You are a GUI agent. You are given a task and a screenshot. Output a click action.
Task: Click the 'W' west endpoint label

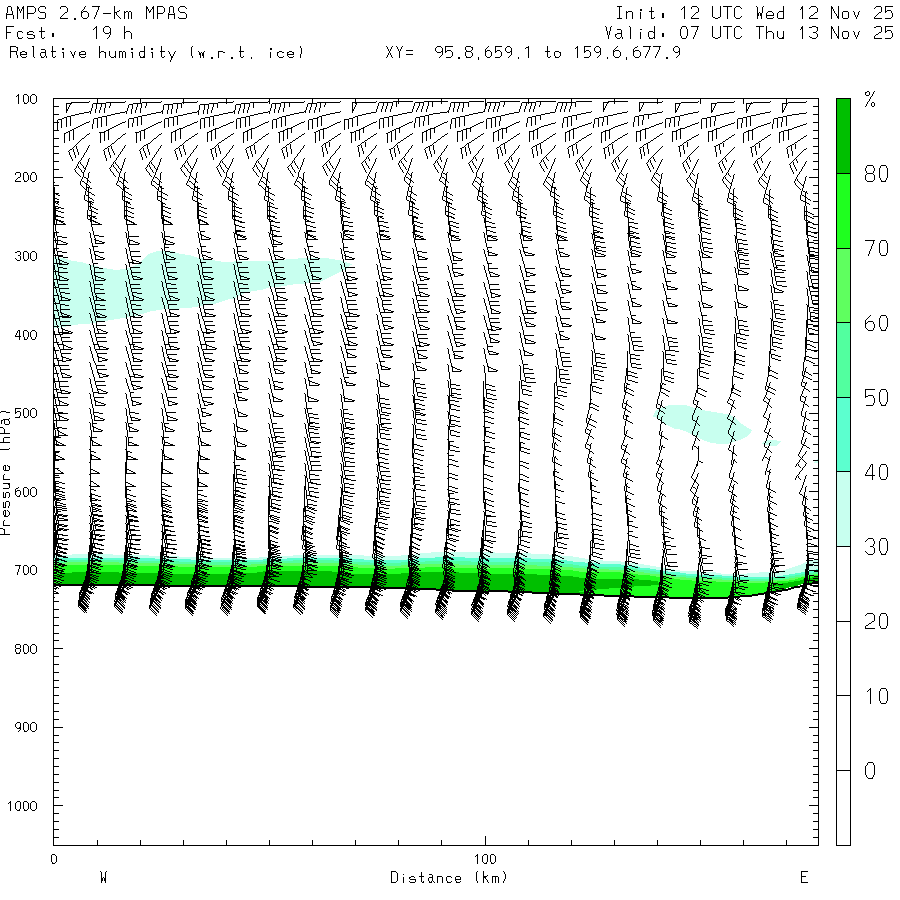pos(103,877)
